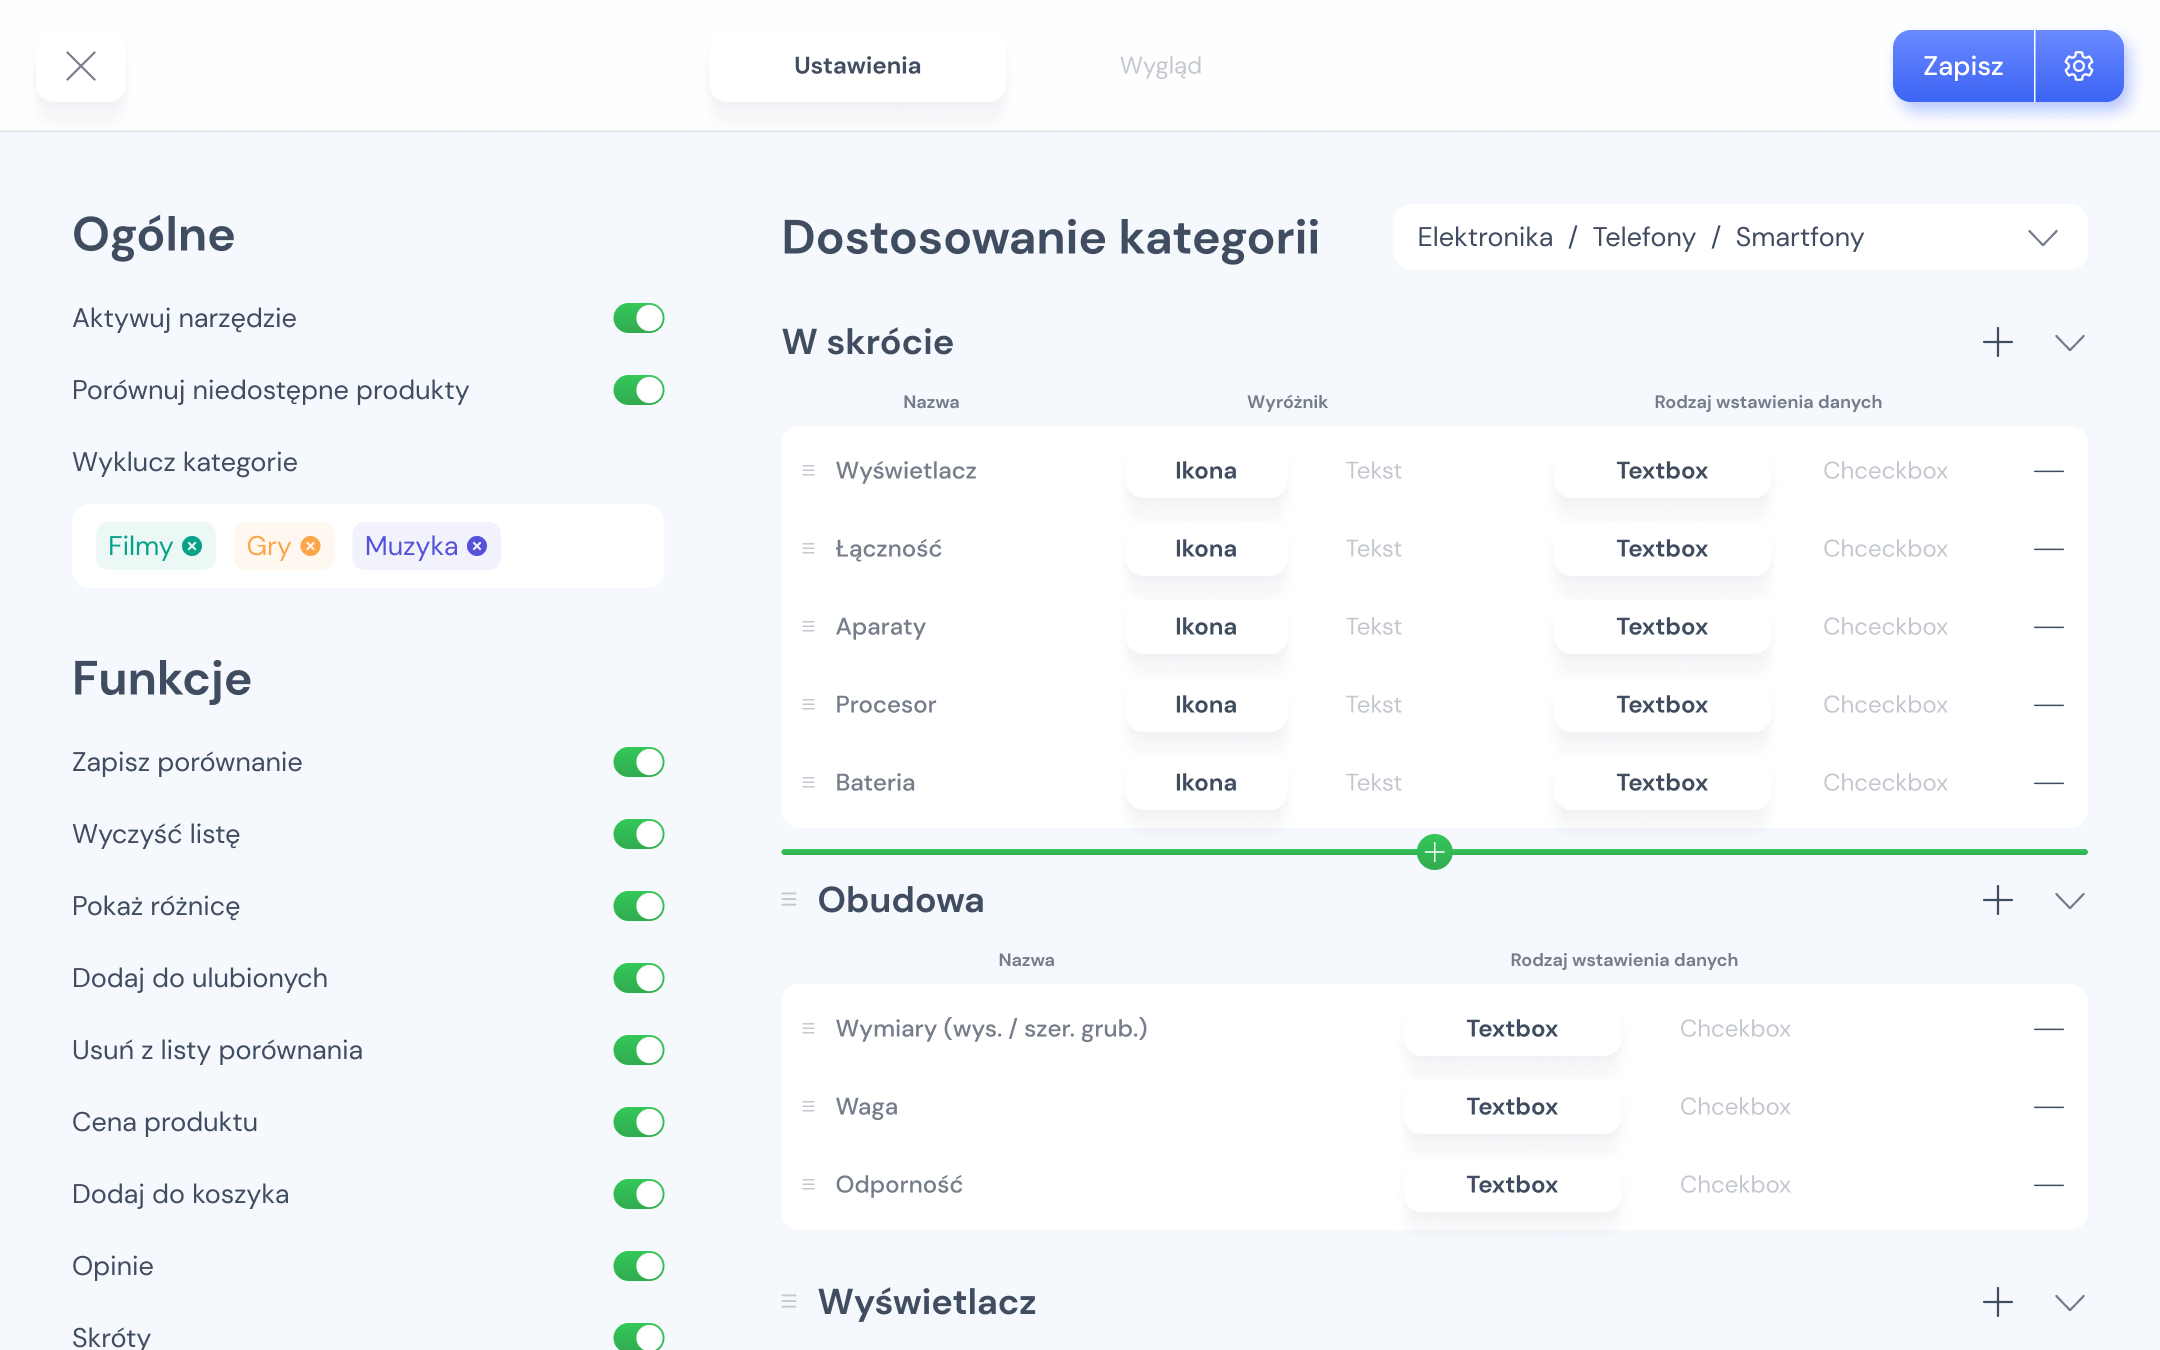Remove the Muzyka category tag
Screen dimensions: 2160x1350
[478, 546]
